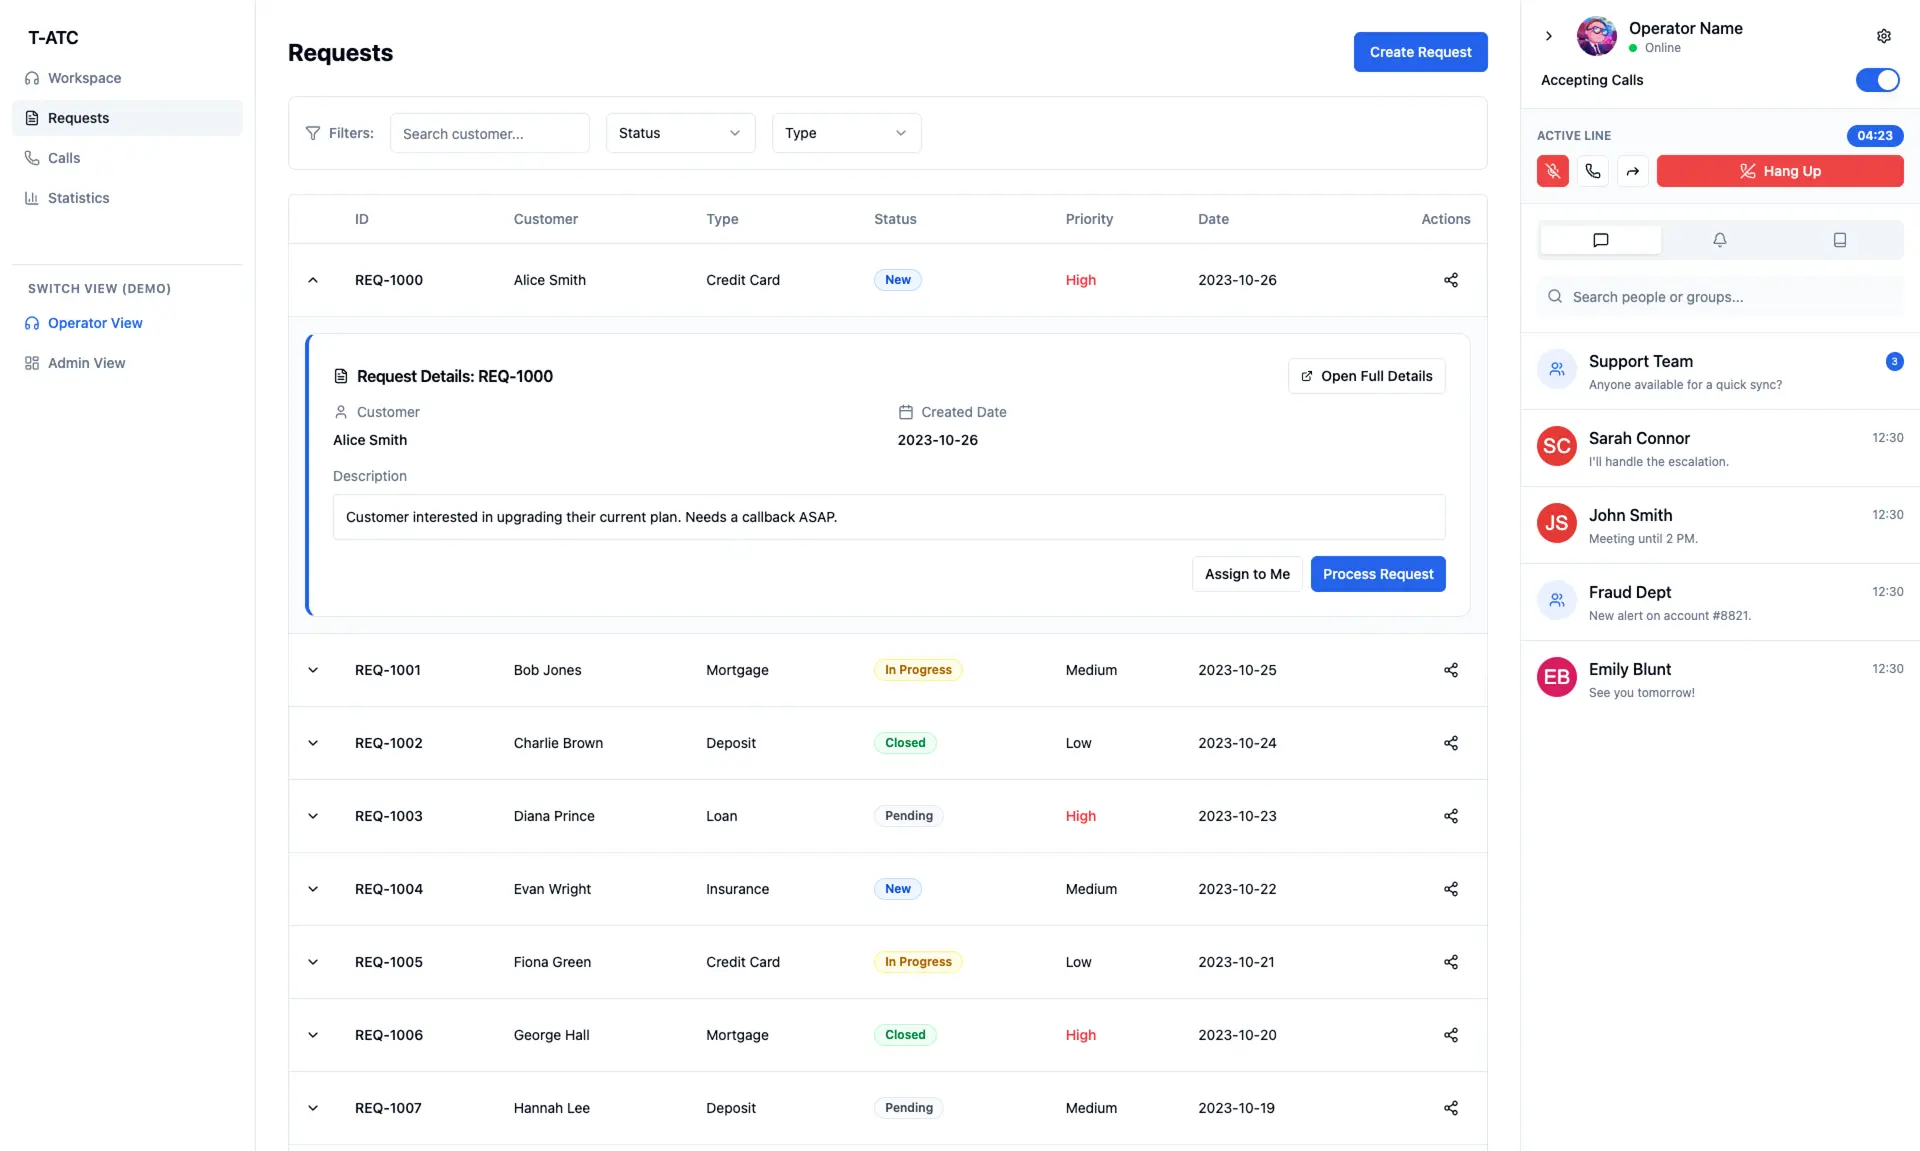The height and width of the screenshot is (1151, 1920).
Task: Collapse the right operator panel chevron
Action: coord(1548,36)
